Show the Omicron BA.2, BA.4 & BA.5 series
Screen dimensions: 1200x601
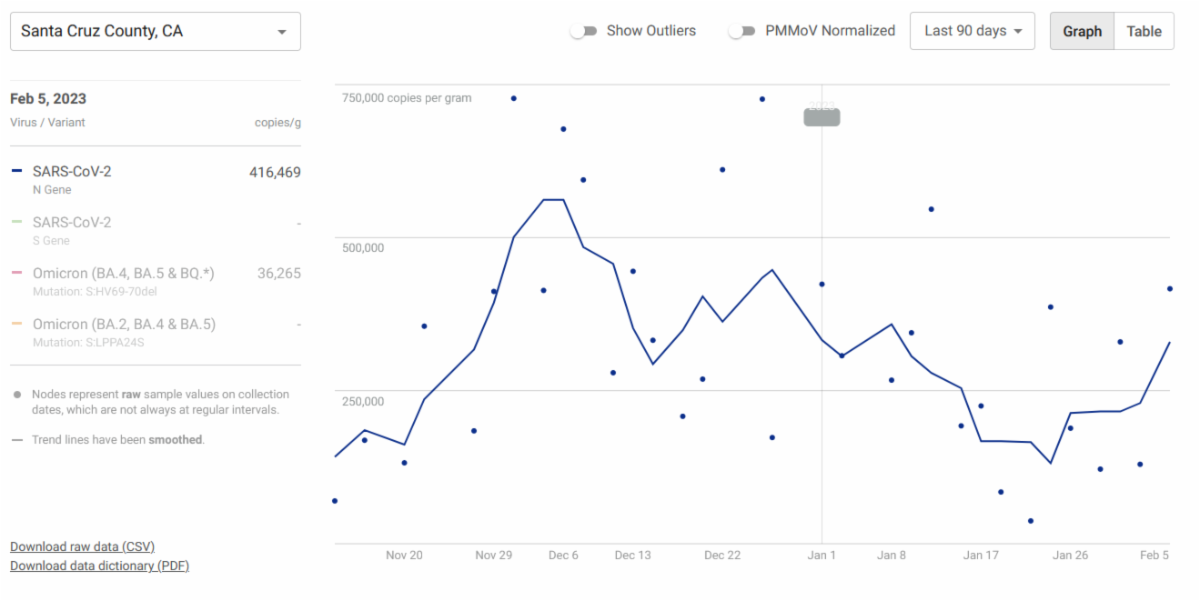124,325
